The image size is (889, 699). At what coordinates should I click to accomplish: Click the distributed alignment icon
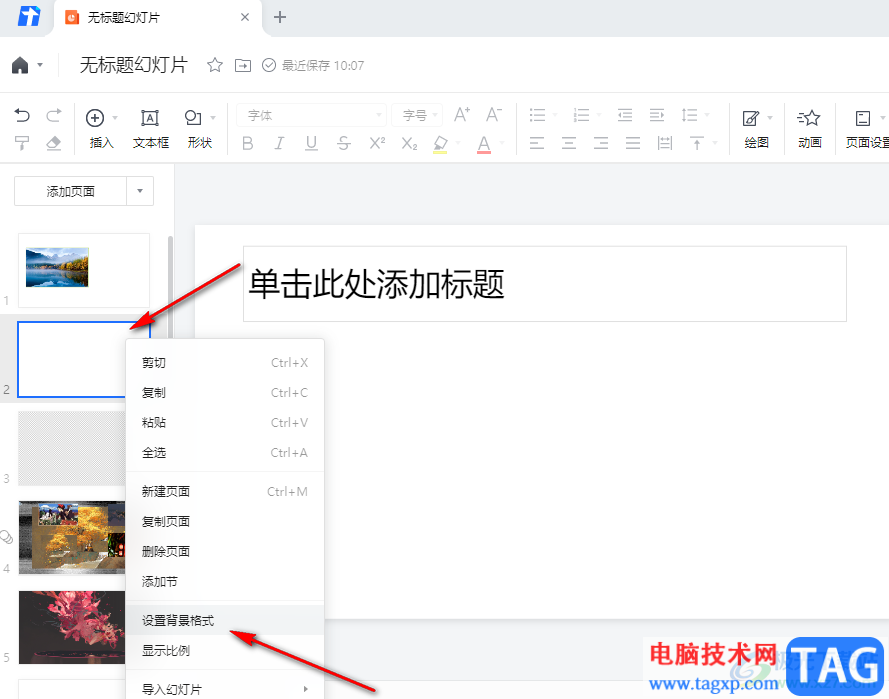pos(664,143)
